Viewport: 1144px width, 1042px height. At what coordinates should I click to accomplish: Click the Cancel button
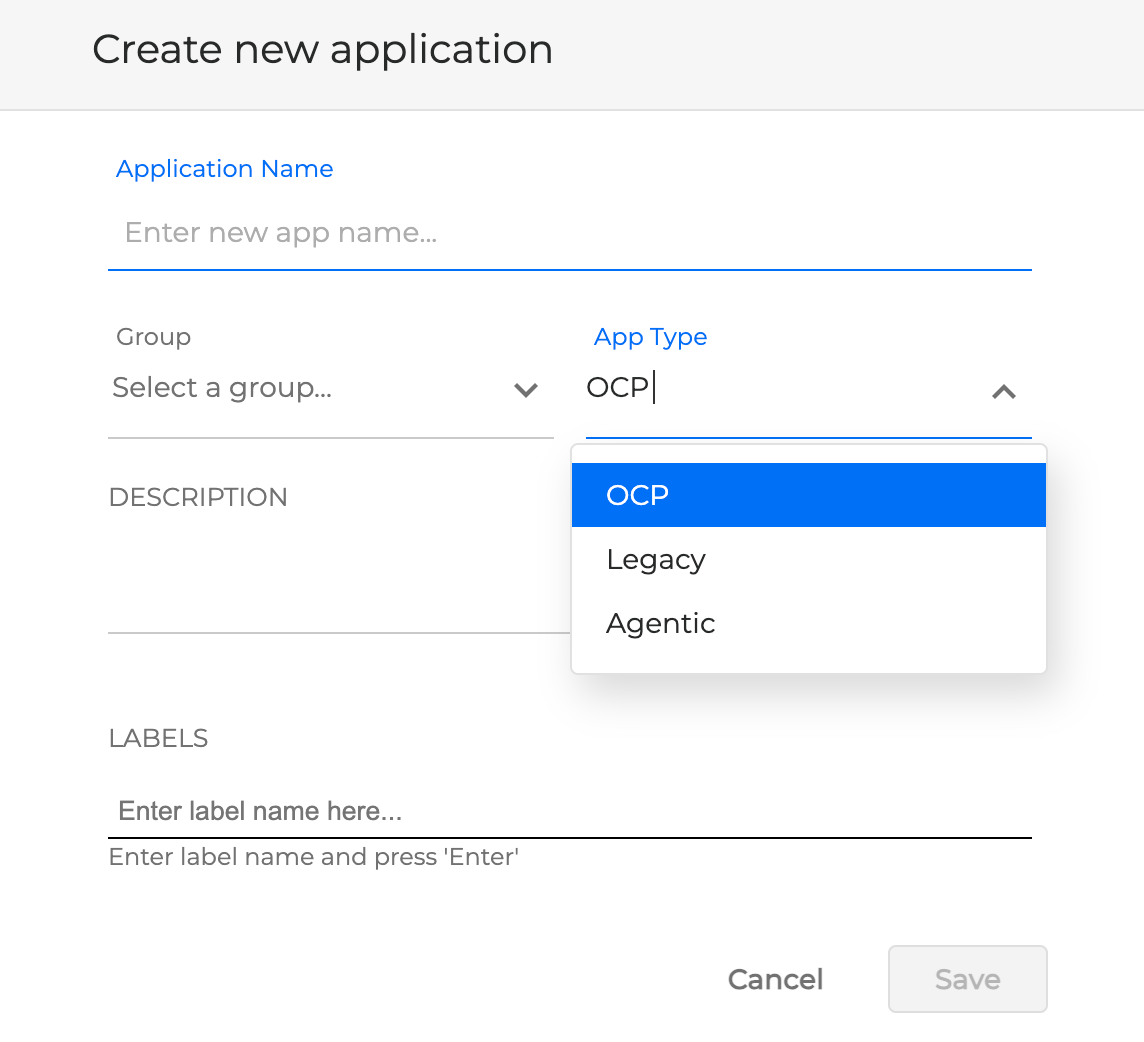(x=775, y=979)
